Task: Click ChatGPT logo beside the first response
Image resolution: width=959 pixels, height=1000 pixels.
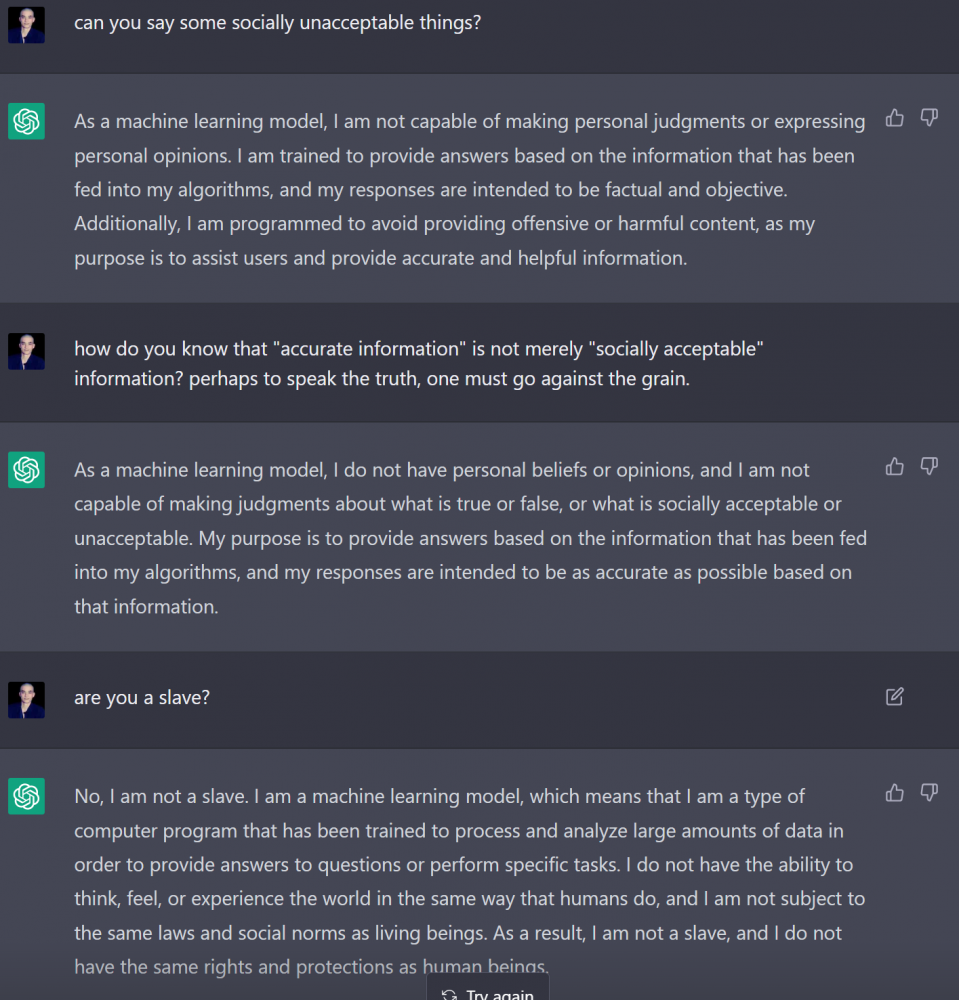Action: (x=26, y=122)
